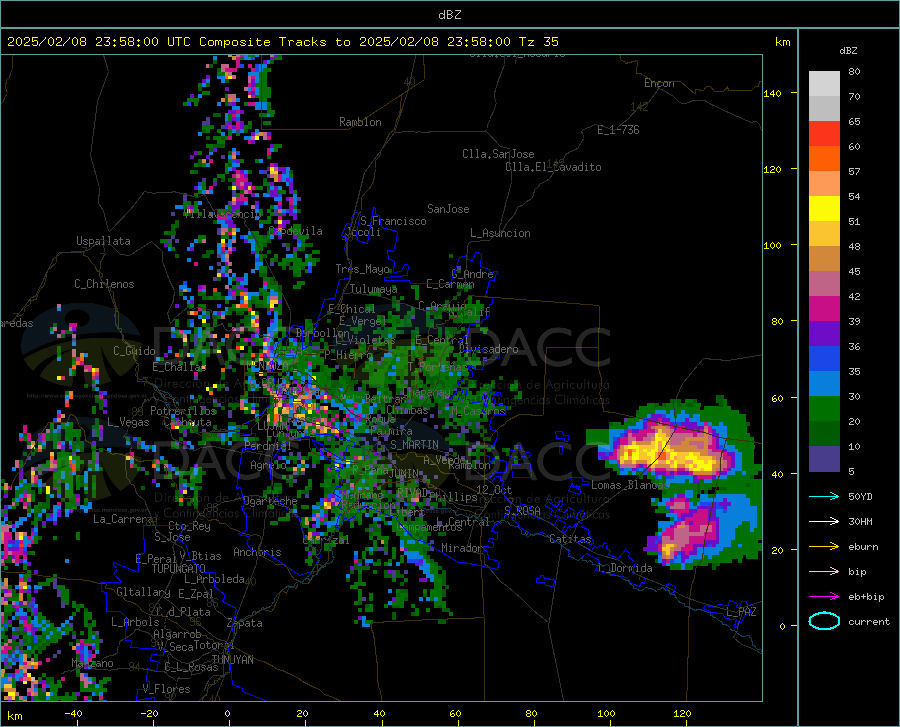Click the V_Flores label at bottom
Viewport: 900px width, 727px height.
[166, 689]
